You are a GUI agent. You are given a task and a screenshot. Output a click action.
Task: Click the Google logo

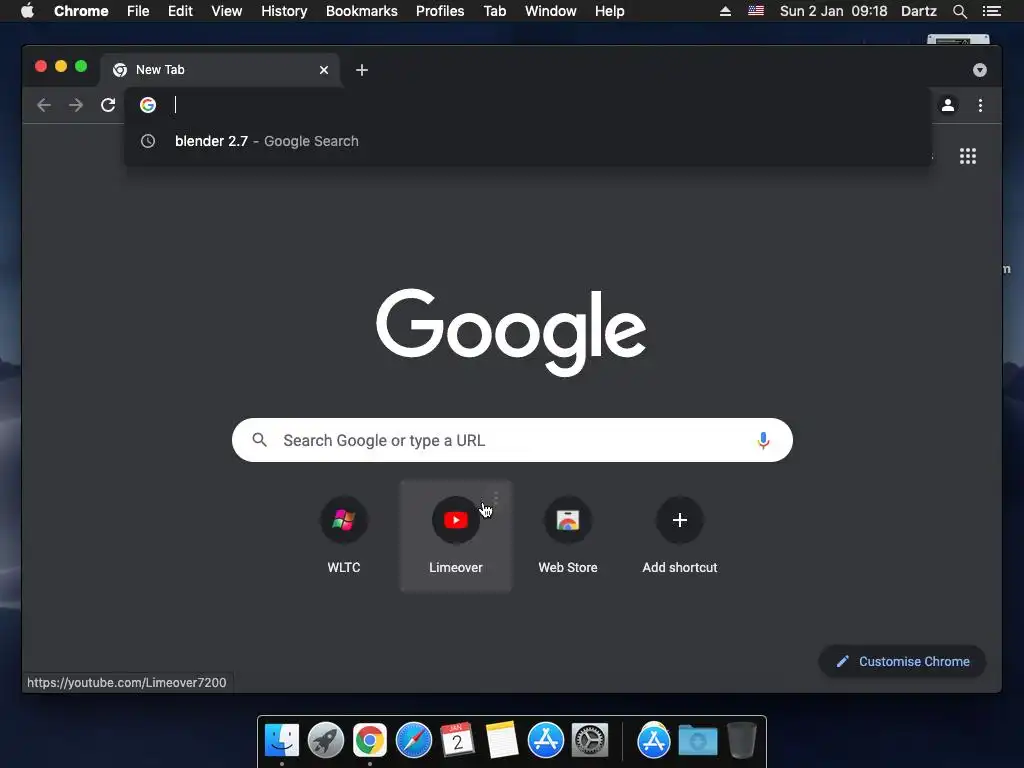(x=511, y=332)
